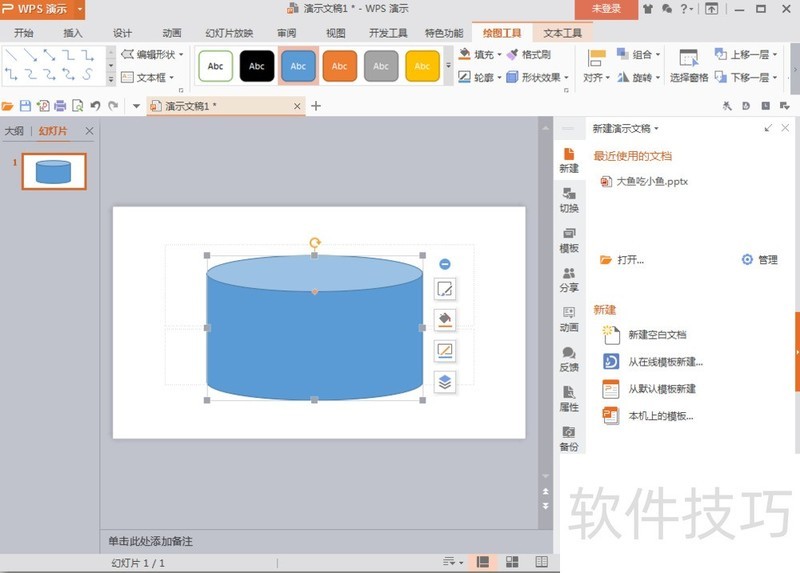Open the 文本工具 ribbon tab
This screenshot has width=800, height=573.
[562, 33]
